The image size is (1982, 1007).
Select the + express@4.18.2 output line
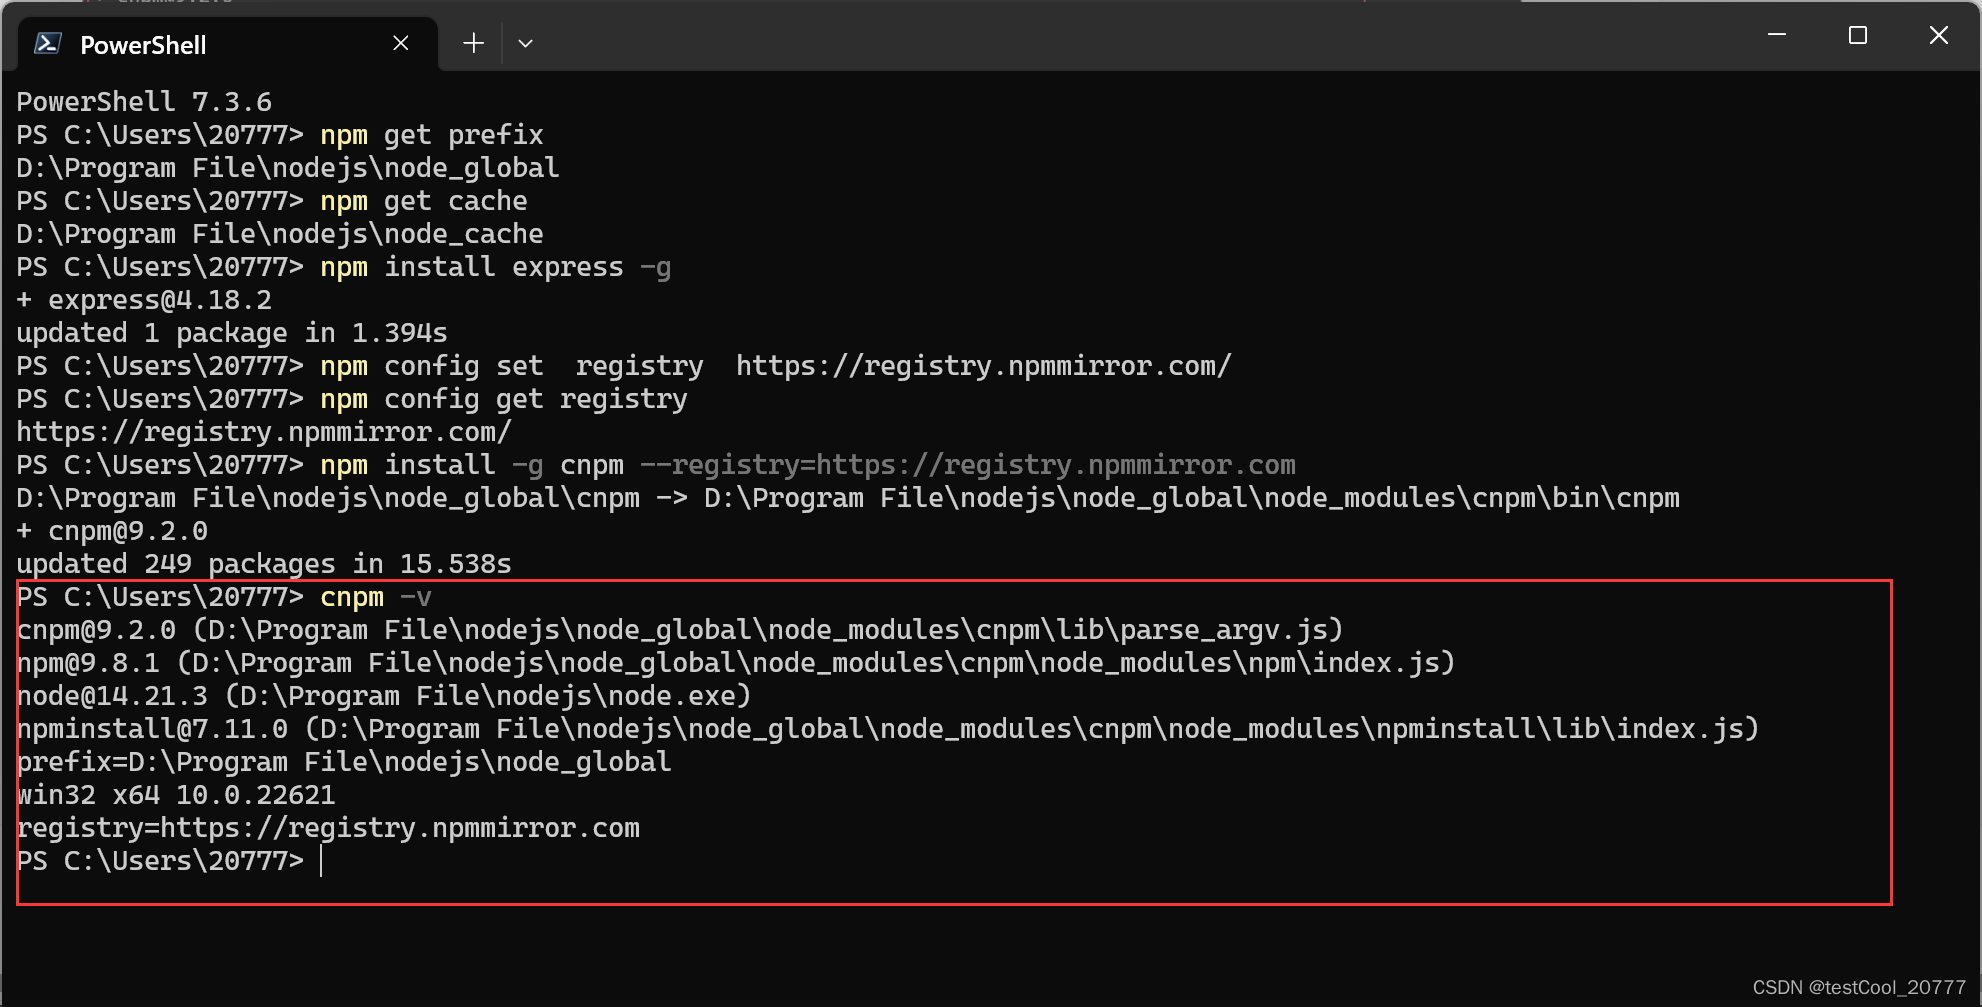coord(143,299)
